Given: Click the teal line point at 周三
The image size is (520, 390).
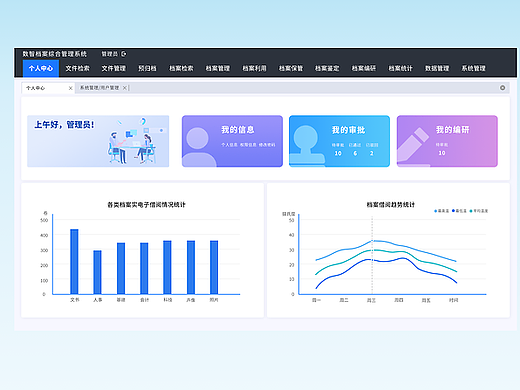Looking at the screenshot, I should click(372, 250).
